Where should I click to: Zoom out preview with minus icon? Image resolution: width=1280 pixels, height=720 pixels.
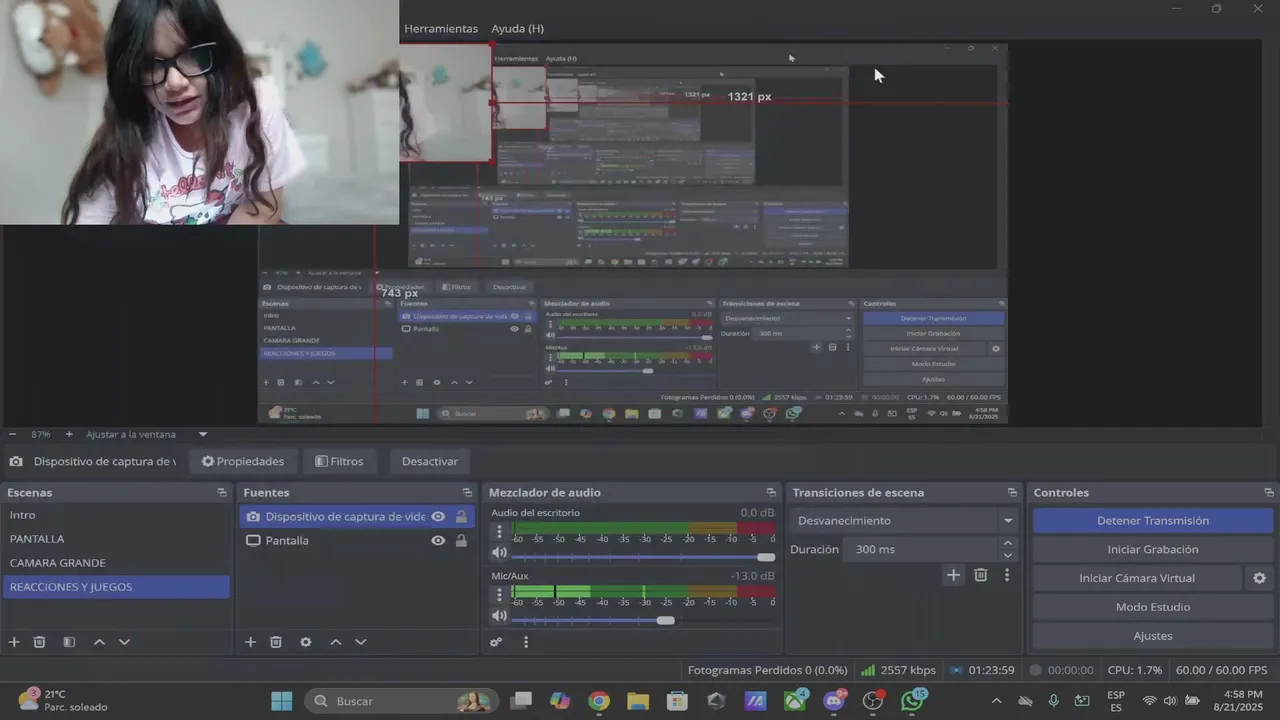click(x=12, y=435)
